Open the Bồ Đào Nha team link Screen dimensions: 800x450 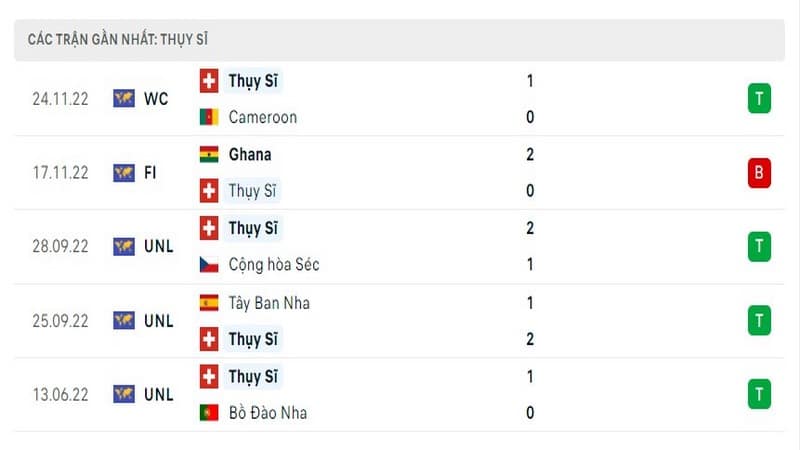(267, 412)
